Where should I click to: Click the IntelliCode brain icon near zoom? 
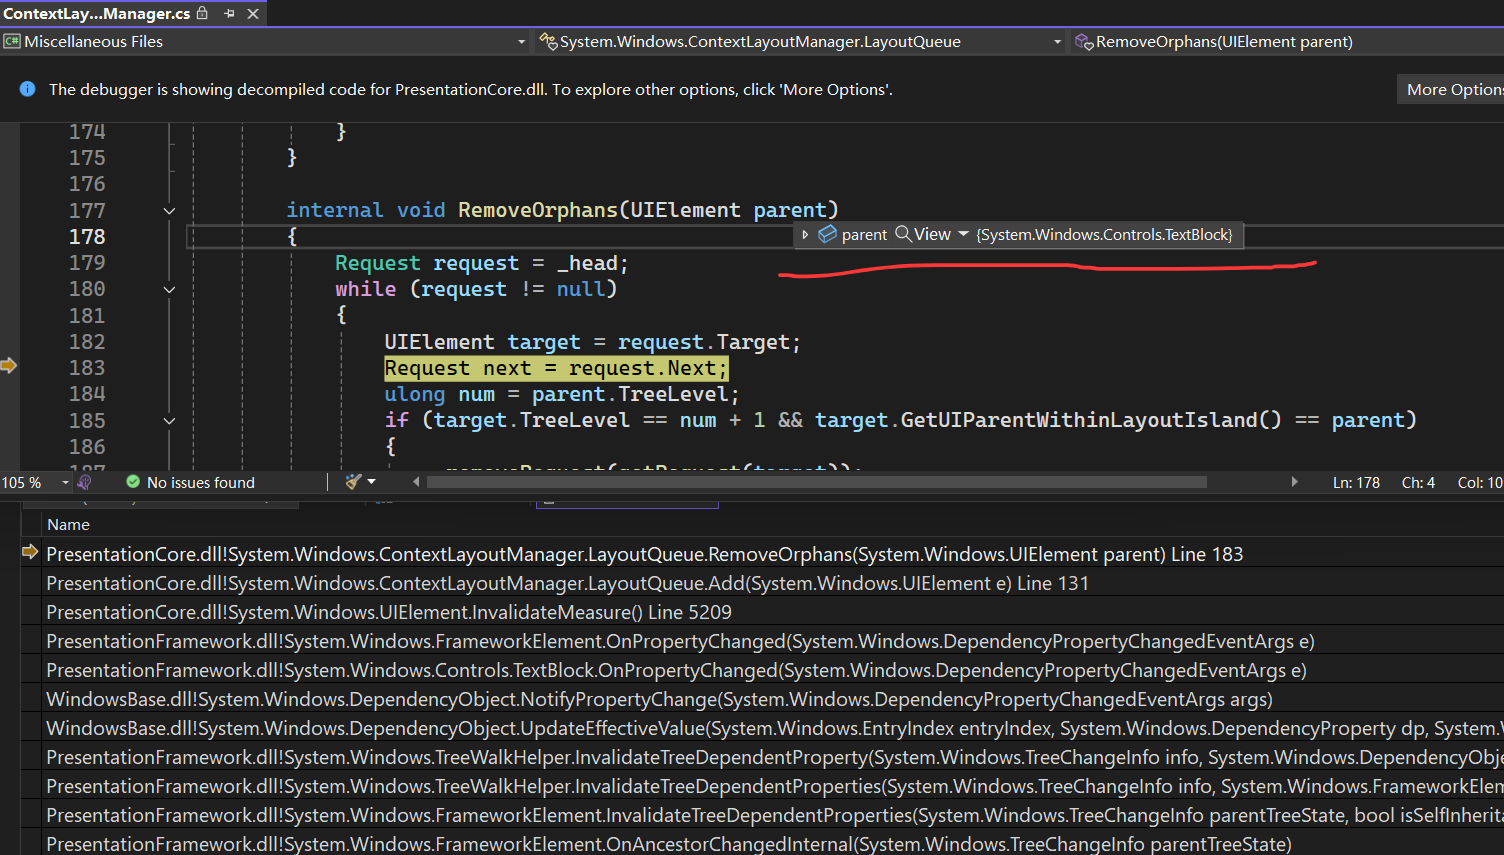[x=84, y=482]
